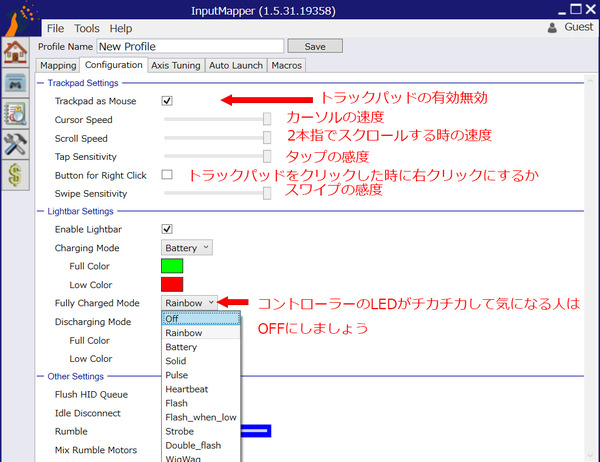Screen dimensions: 600x462
Task: Open the green Full Color swatch
Action: 172,266
